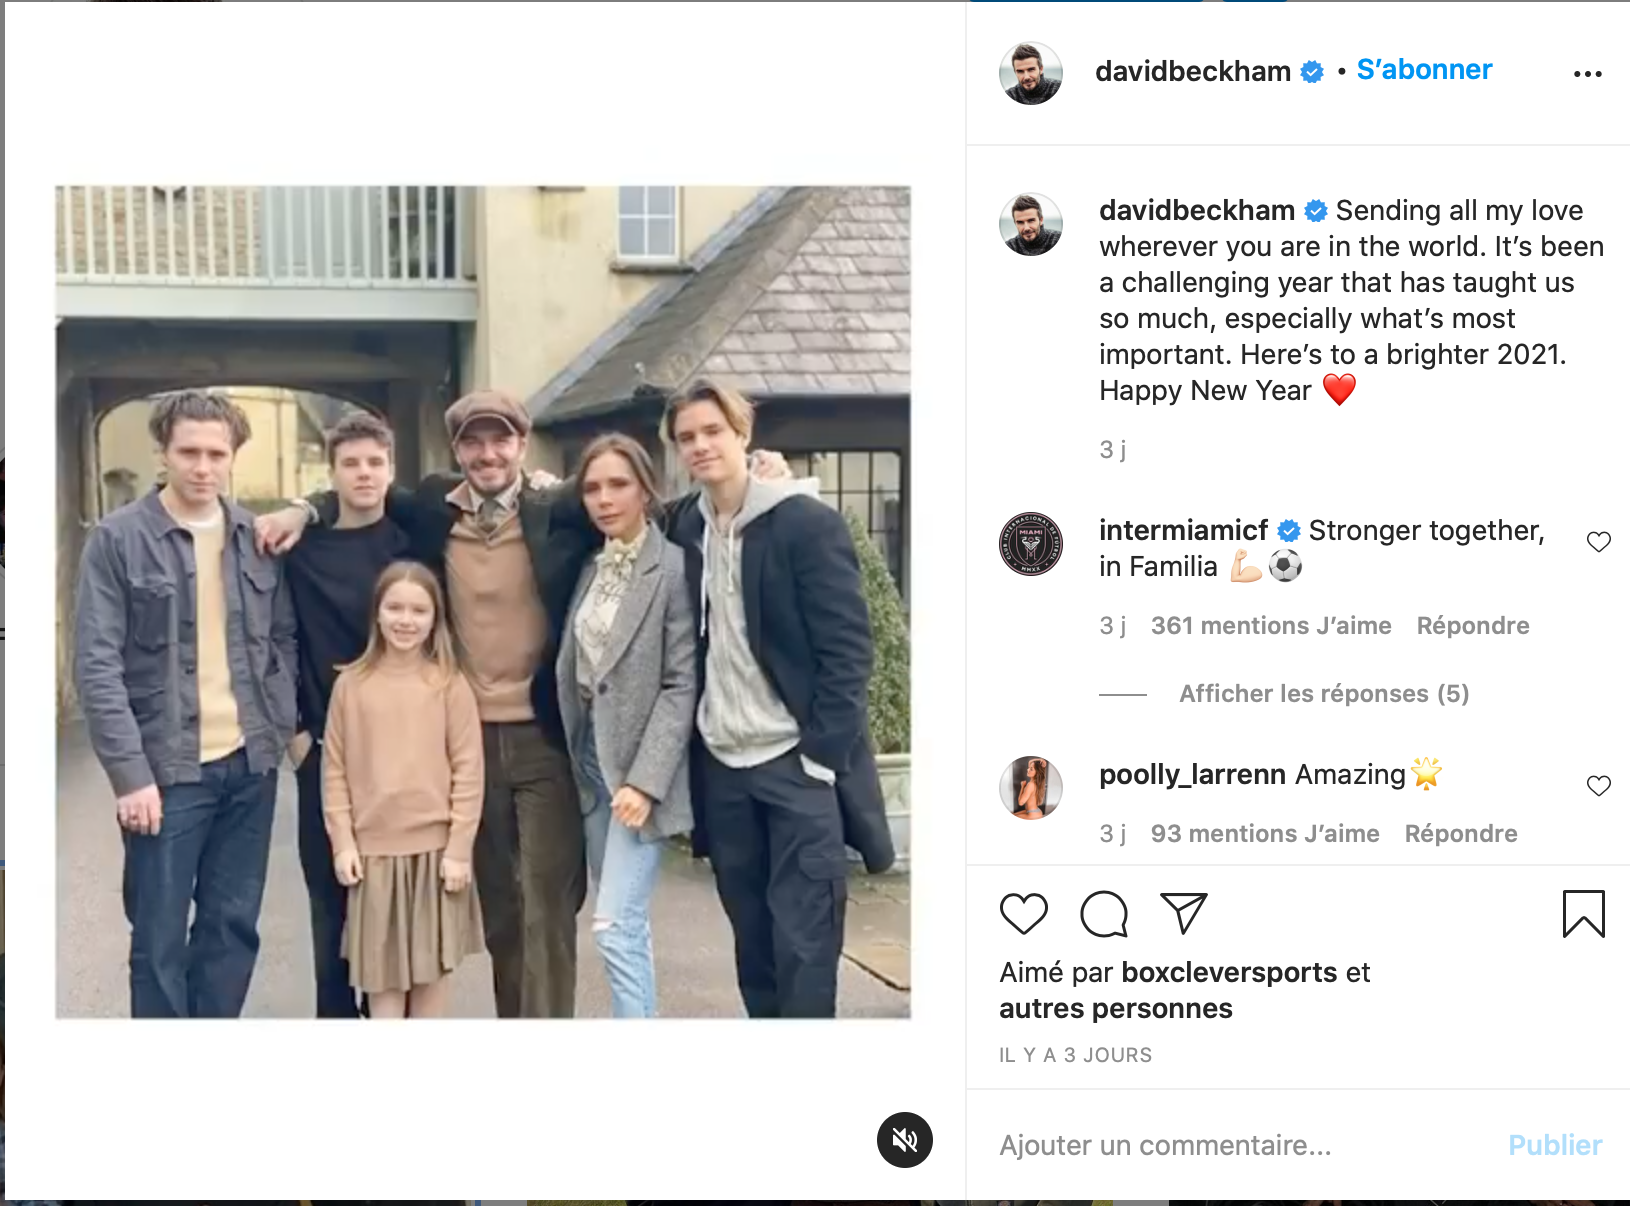Open poolly_larrenn profile avatar
This screenshot has width=1630, height=1206.
[x=1030, y=788]
